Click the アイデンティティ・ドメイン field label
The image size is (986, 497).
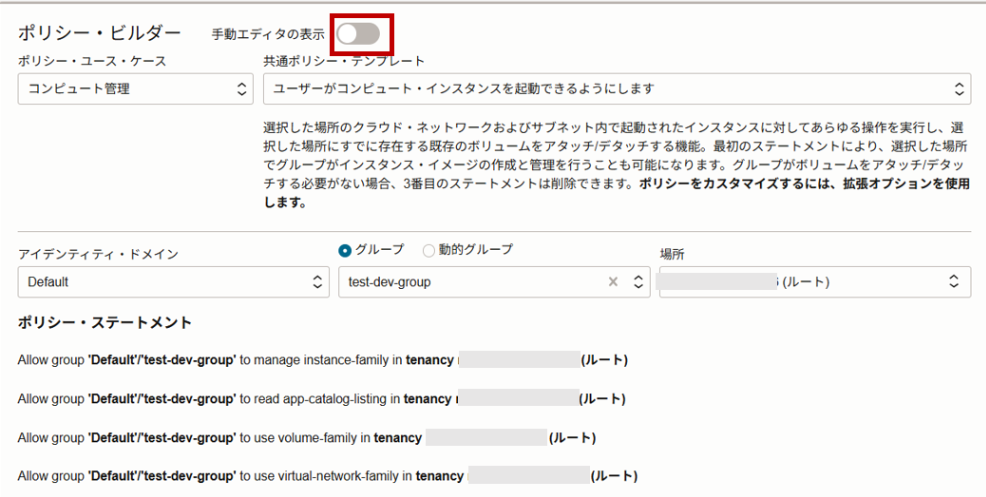click(x=98, y=254)
